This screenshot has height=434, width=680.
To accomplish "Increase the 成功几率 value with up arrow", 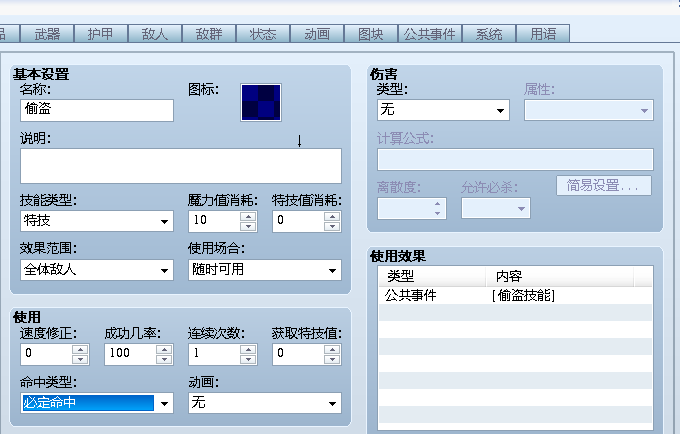I will tap(164, 349).
